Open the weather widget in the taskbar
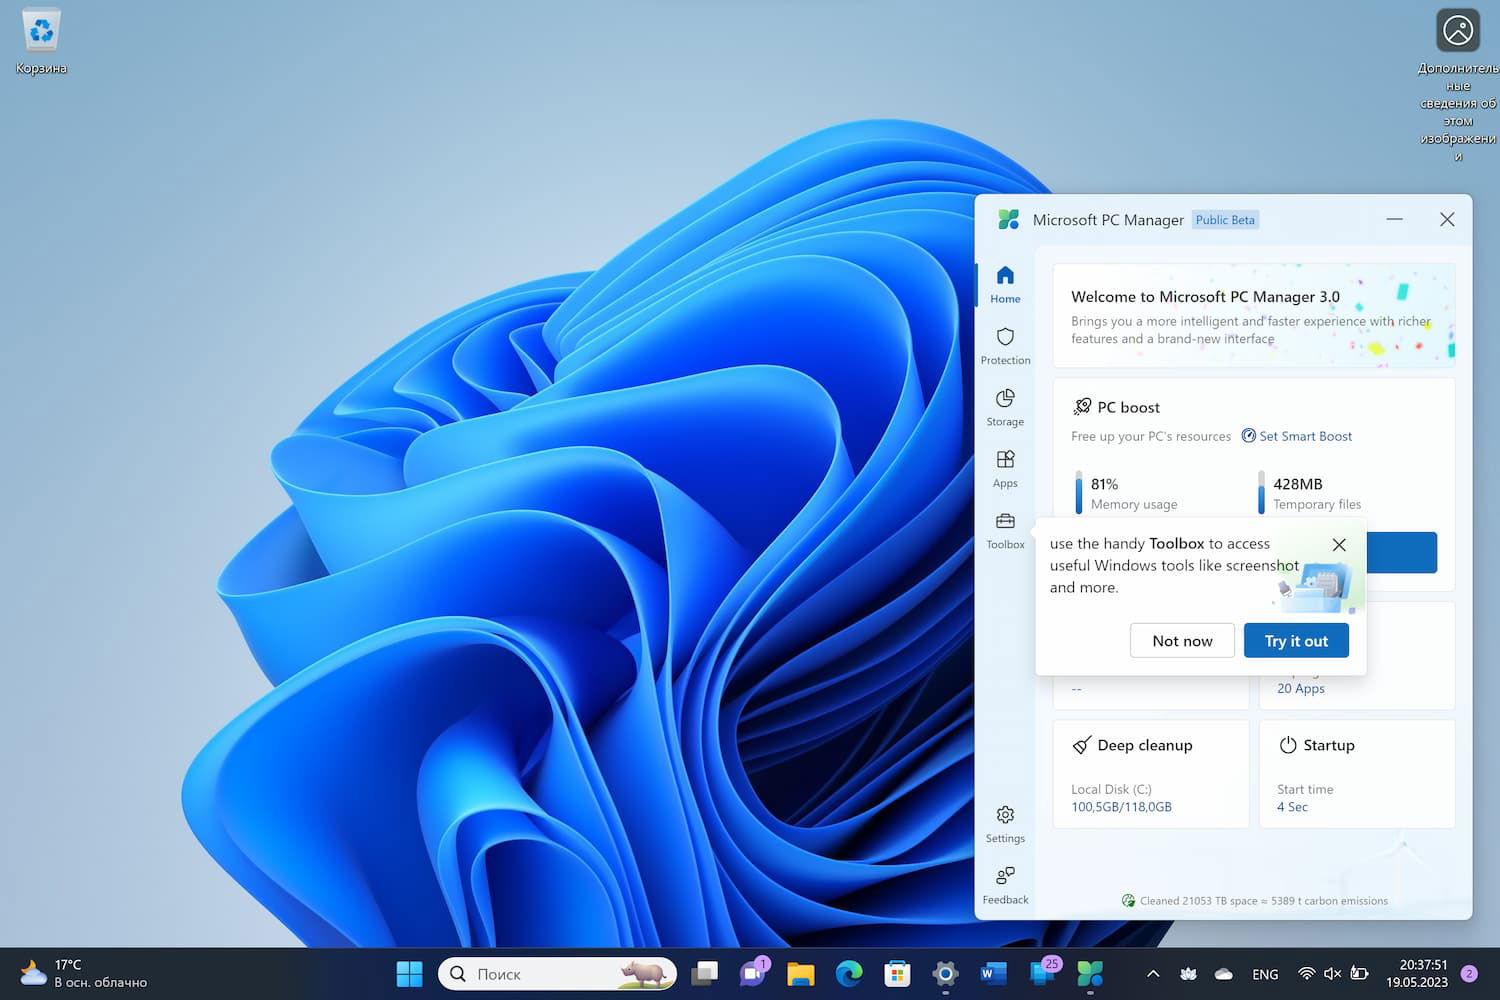Viewport: 1500px width, 1000px height. [x=83, y=973]
